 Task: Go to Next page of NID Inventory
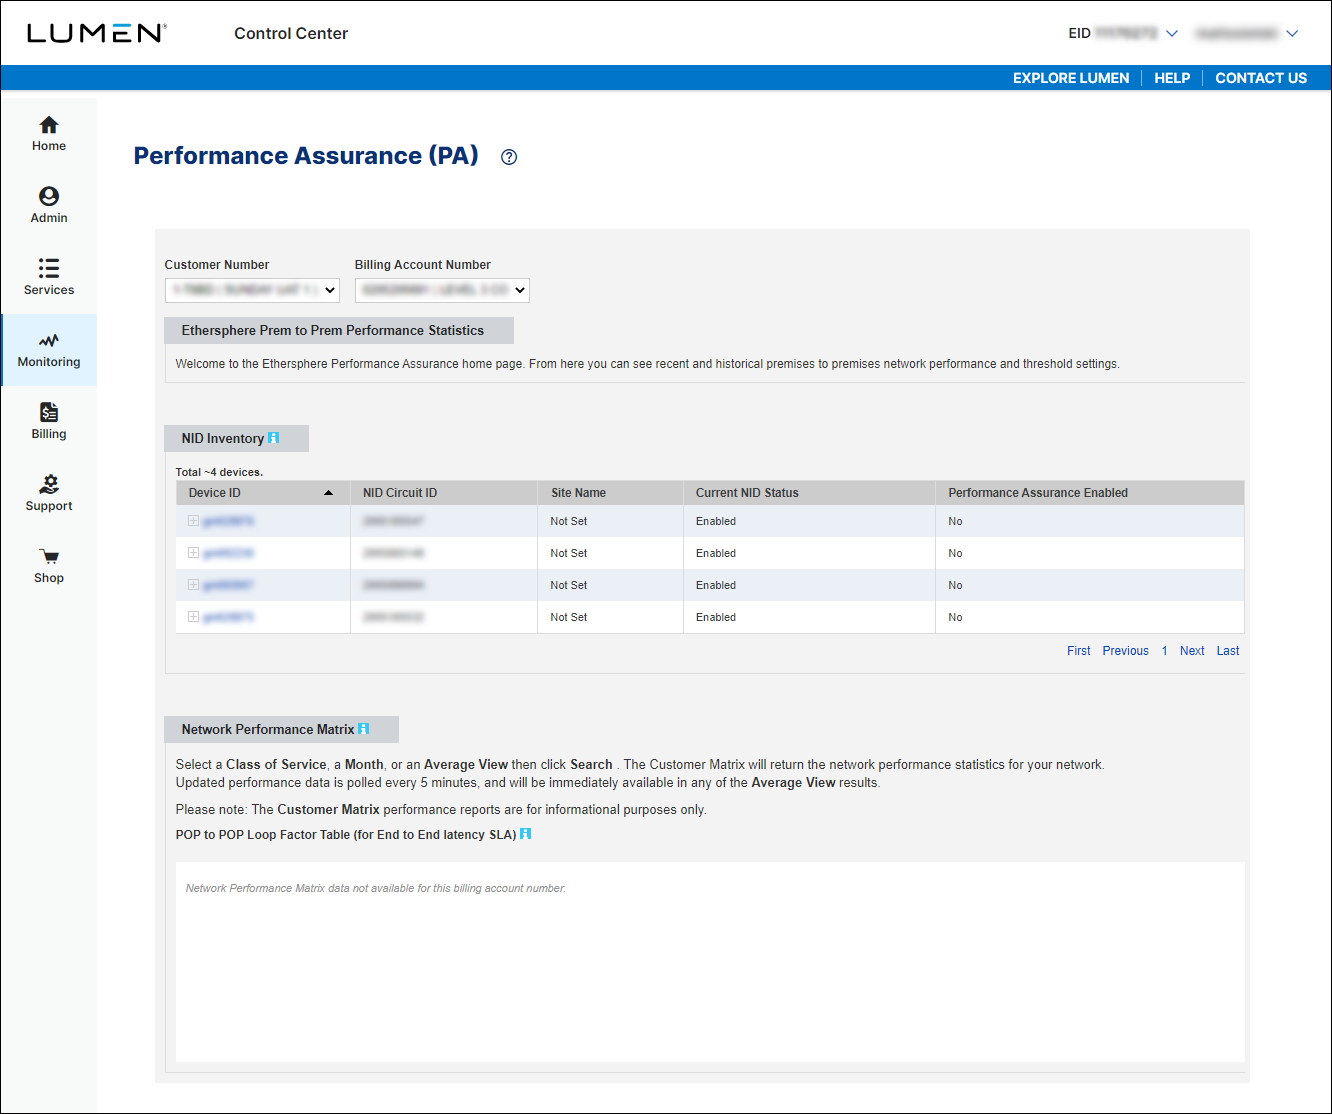[1192, 651]
